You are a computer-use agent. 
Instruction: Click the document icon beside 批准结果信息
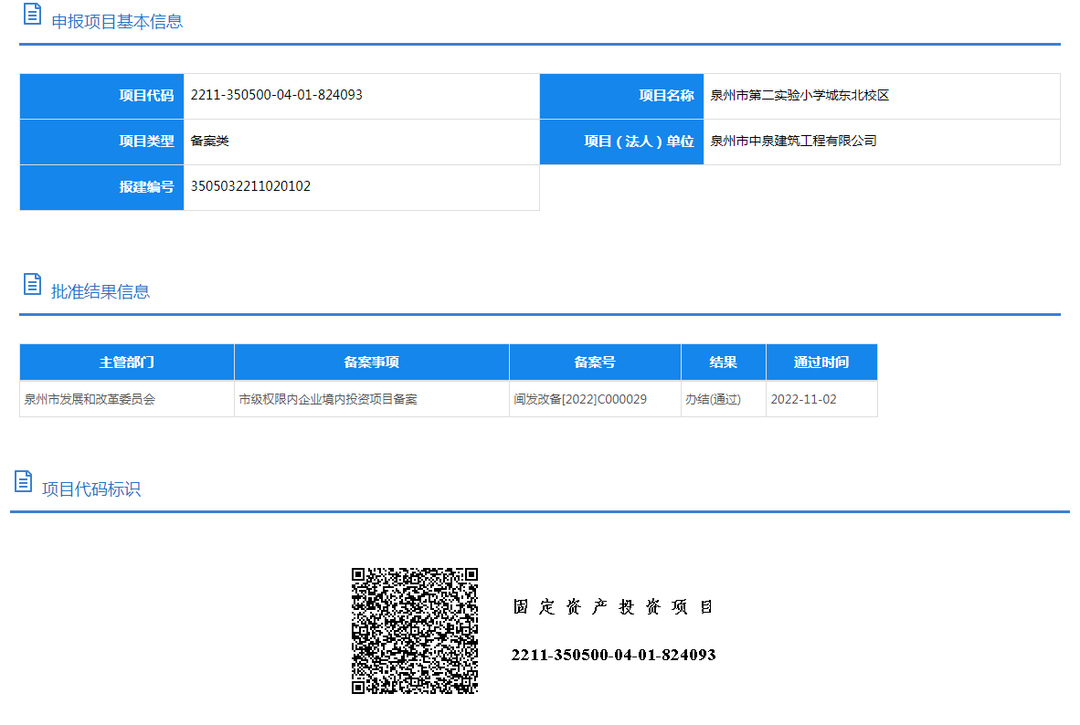point(32,284)
